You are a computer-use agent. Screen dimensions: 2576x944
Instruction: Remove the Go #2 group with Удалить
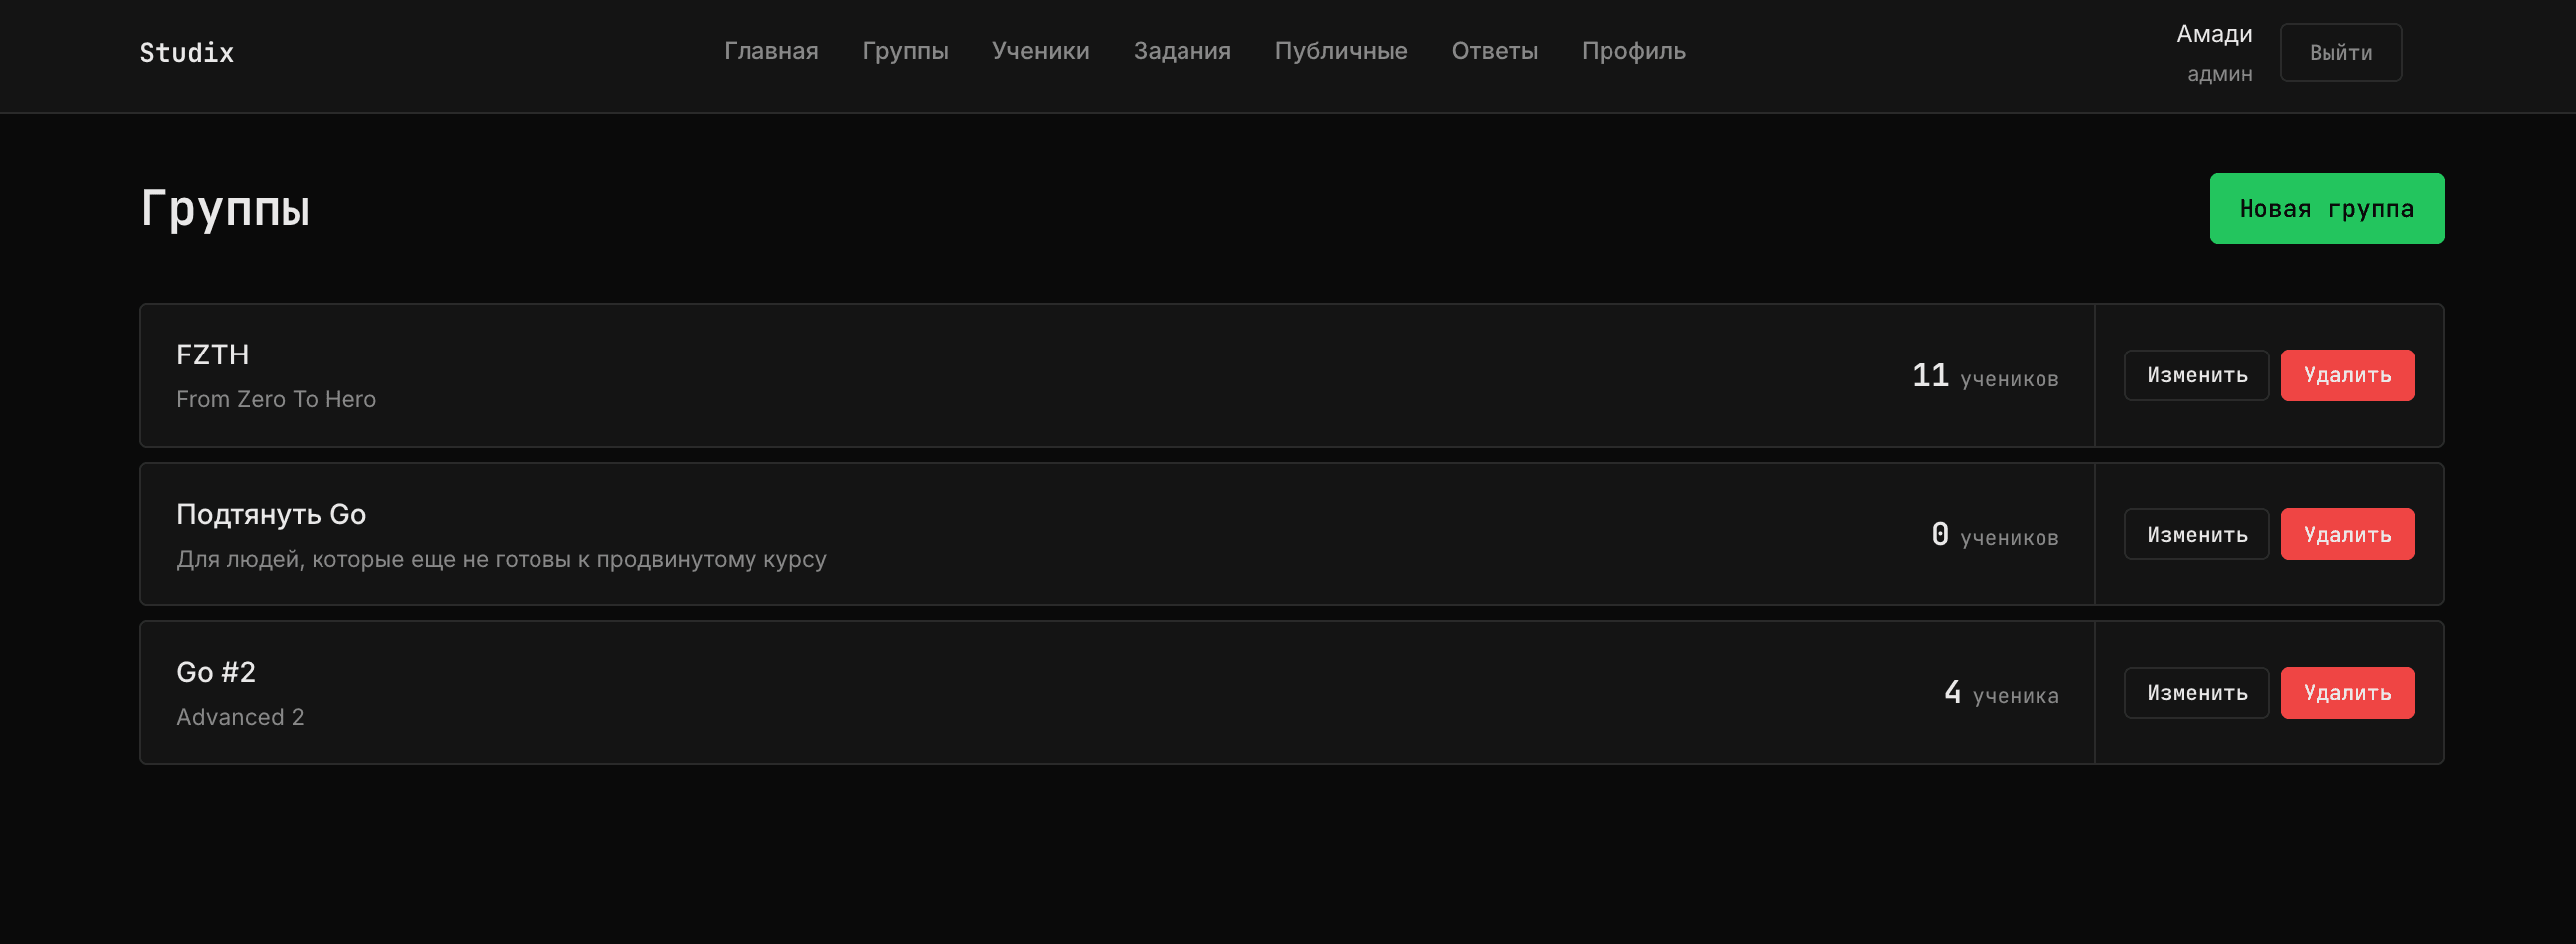(x=2347, y=693)
